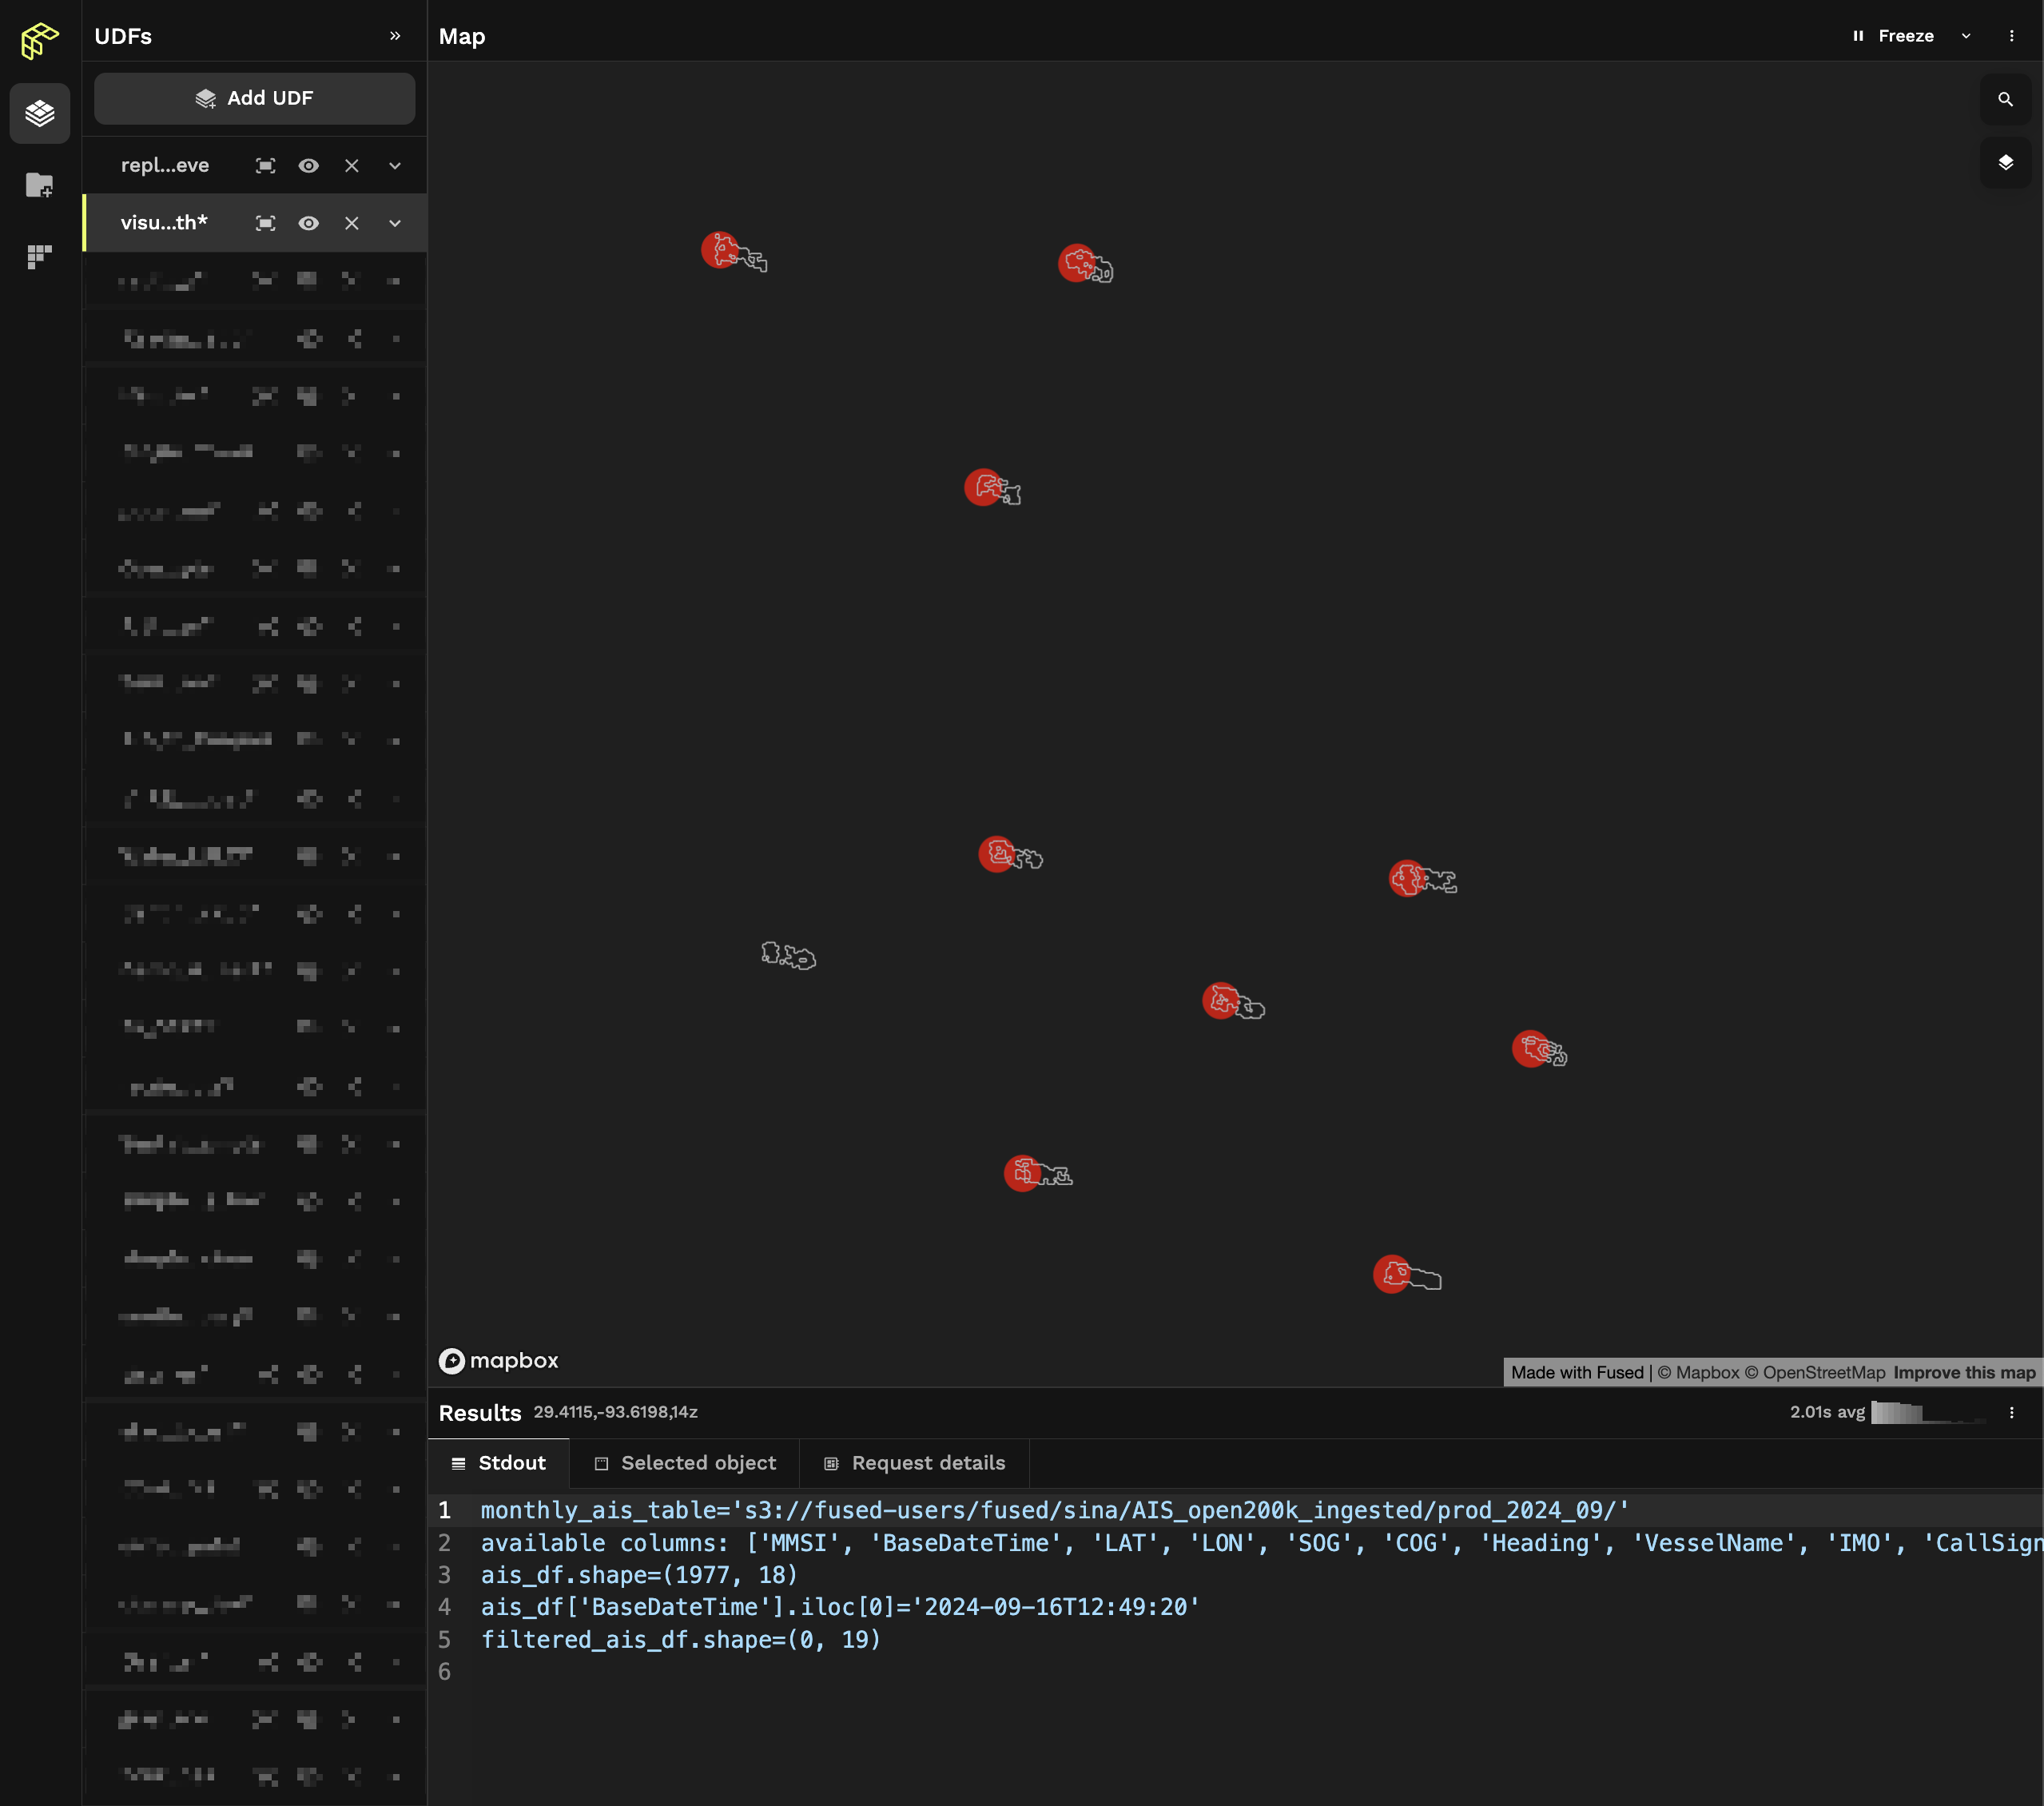Open the grid catalog sidebar icon

pos(40,257)
